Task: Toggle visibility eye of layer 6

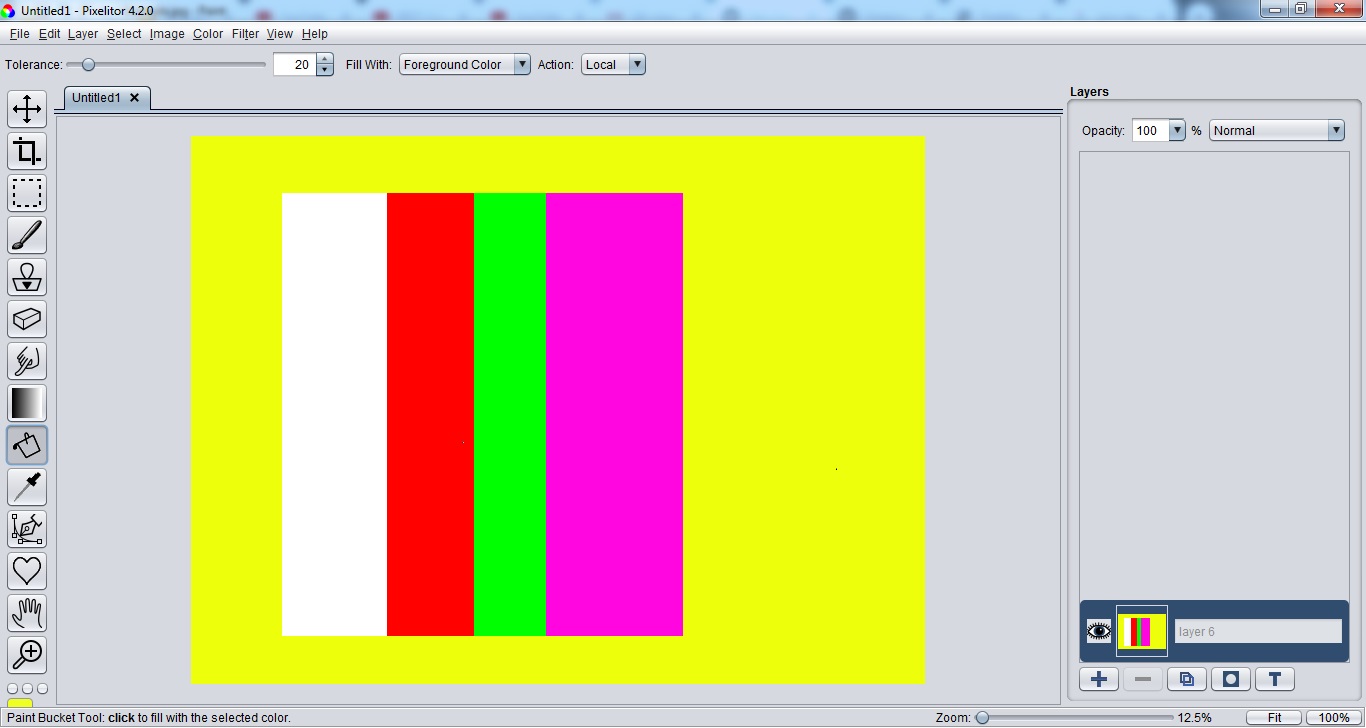Action: tap(1099, 631)
